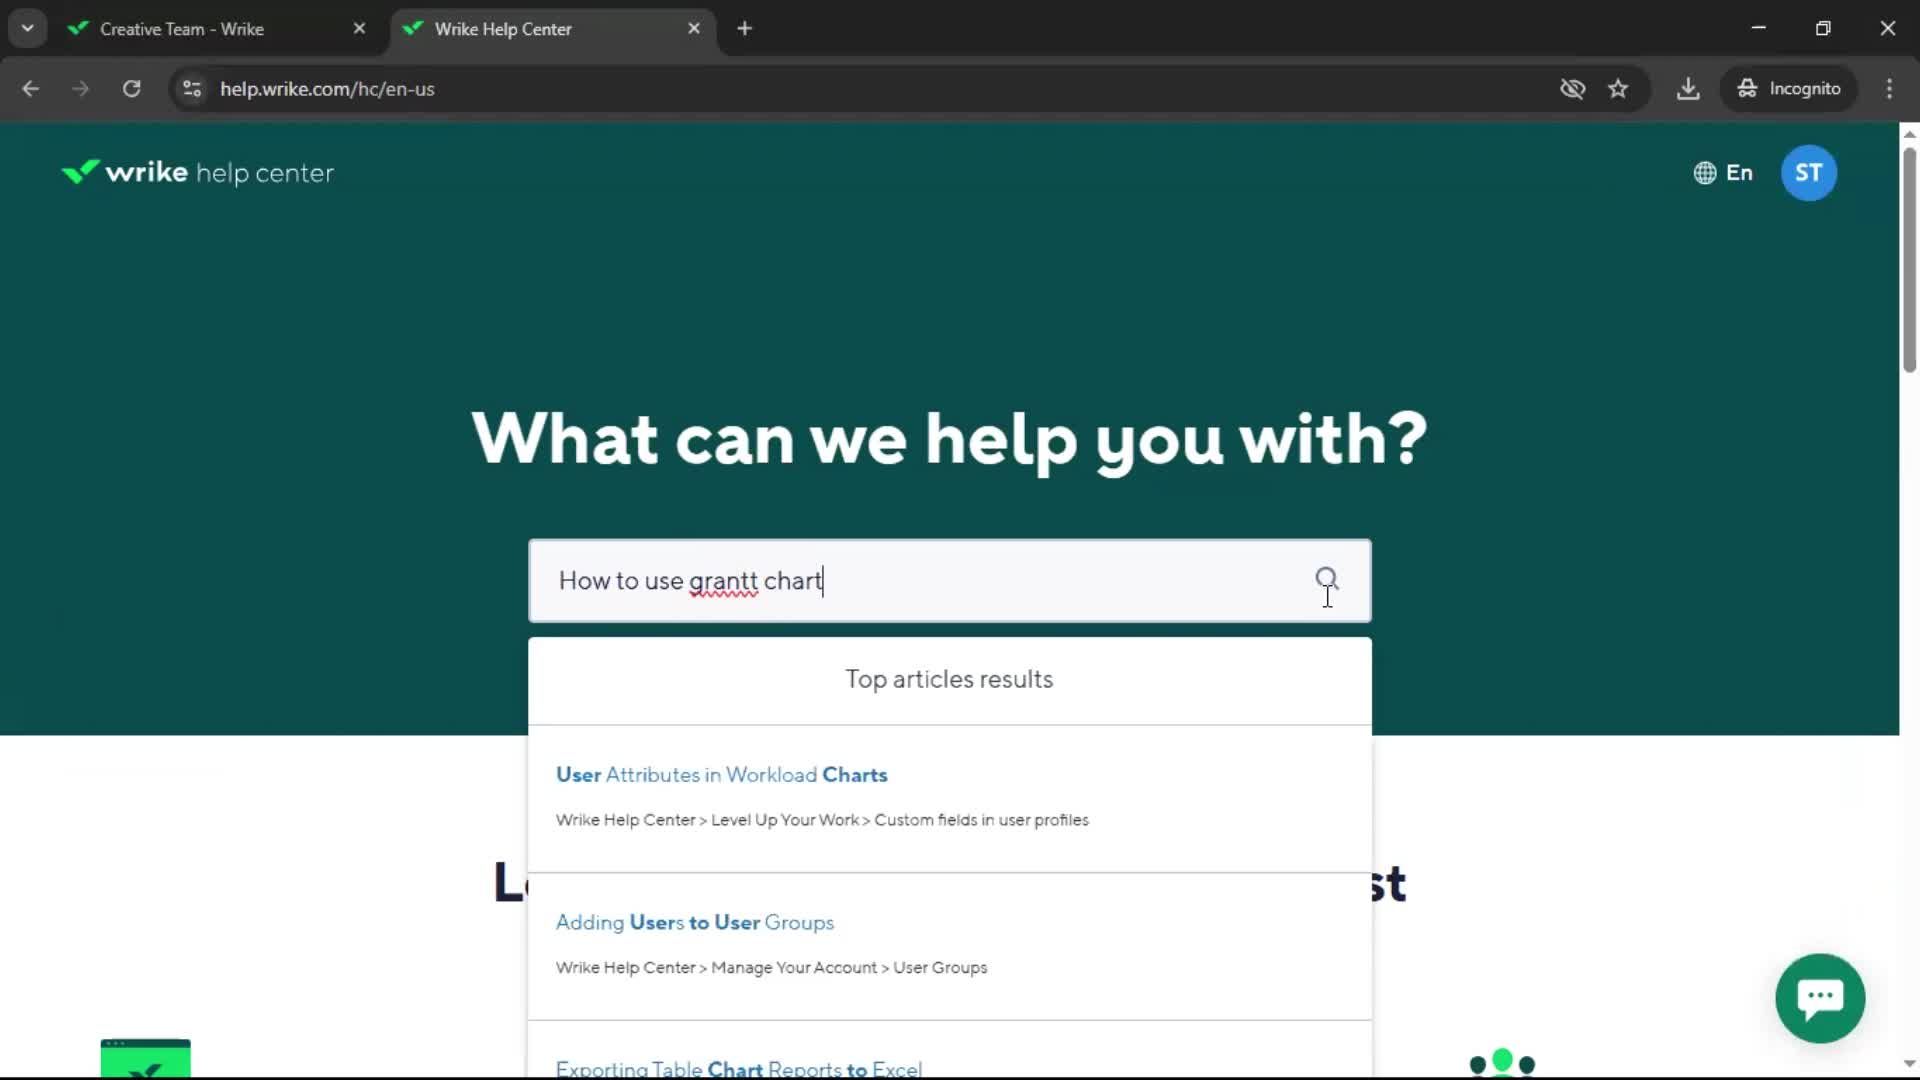
Task: Click in the help search field
Action: tap(949, 581)
